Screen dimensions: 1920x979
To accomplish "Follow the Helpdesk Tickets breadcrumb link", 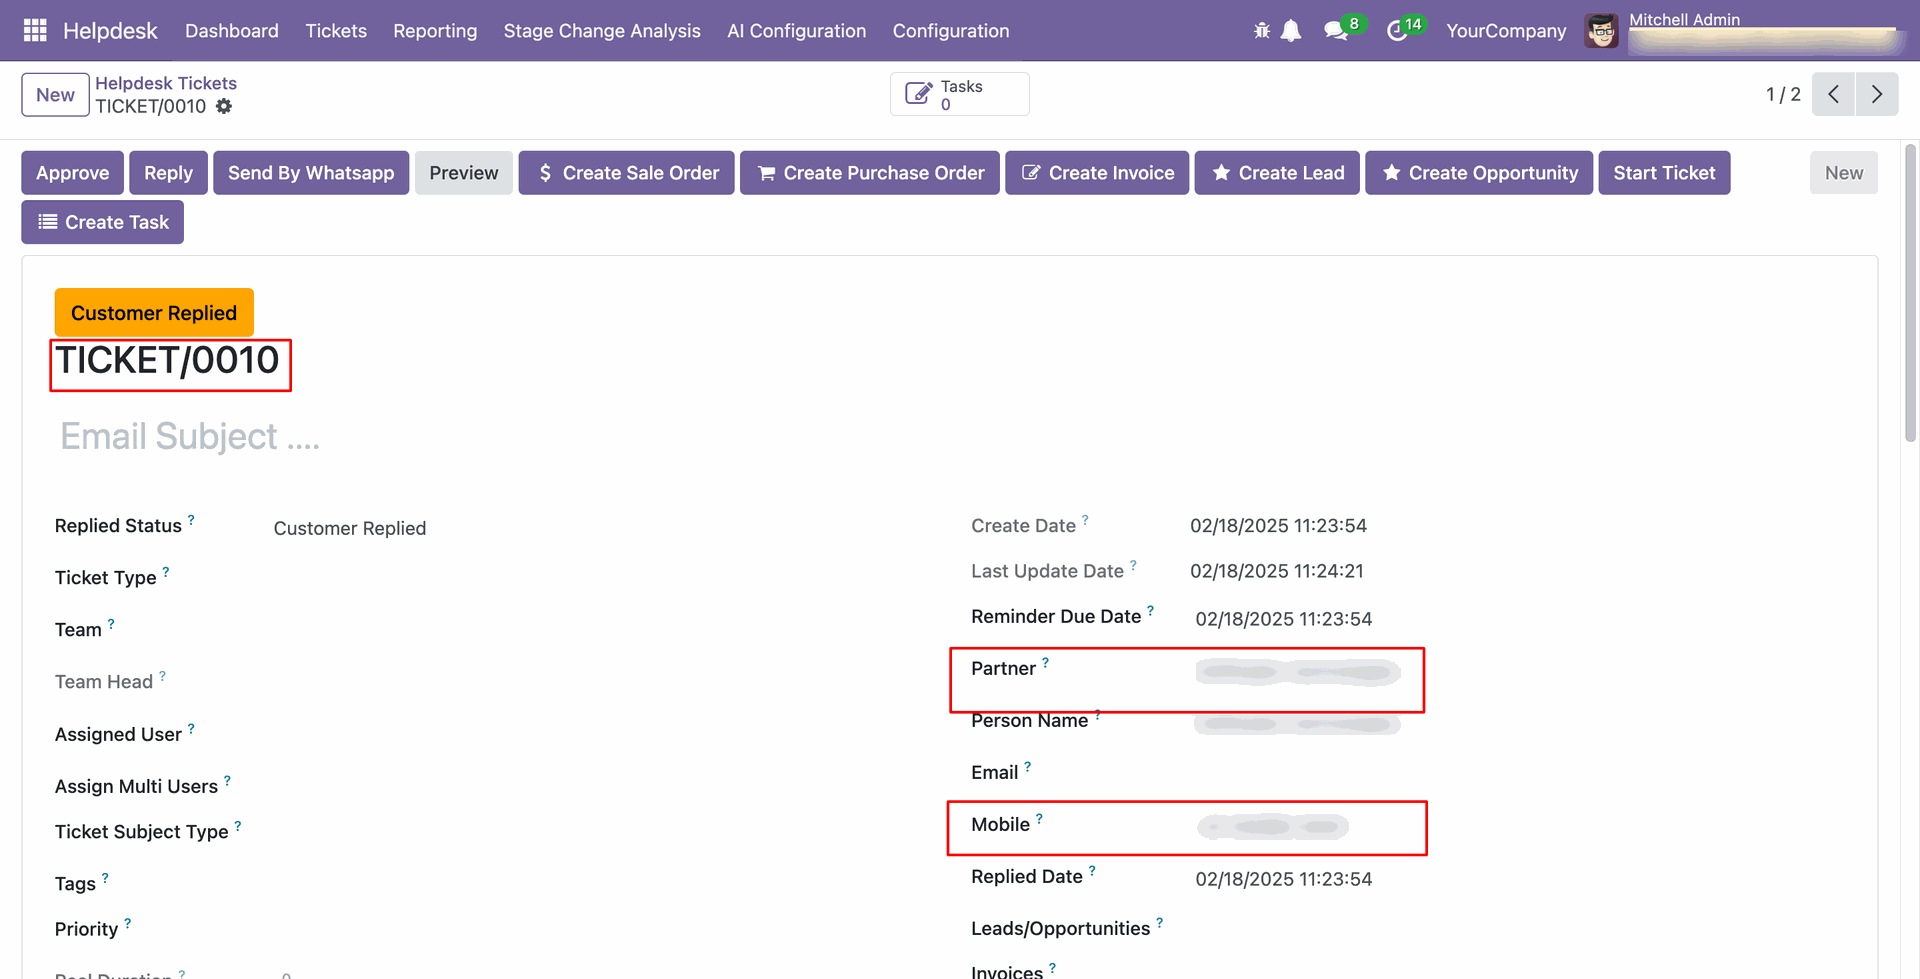I will click(166, 83).
